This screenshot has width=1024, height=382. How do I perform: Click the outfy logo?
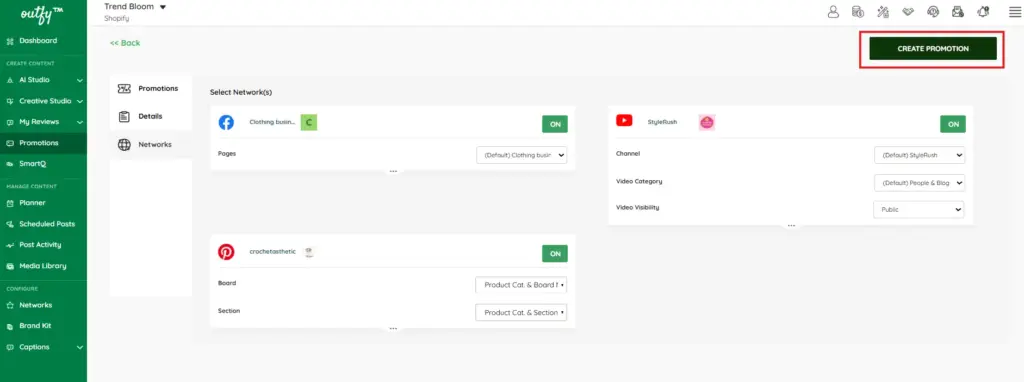42,13
